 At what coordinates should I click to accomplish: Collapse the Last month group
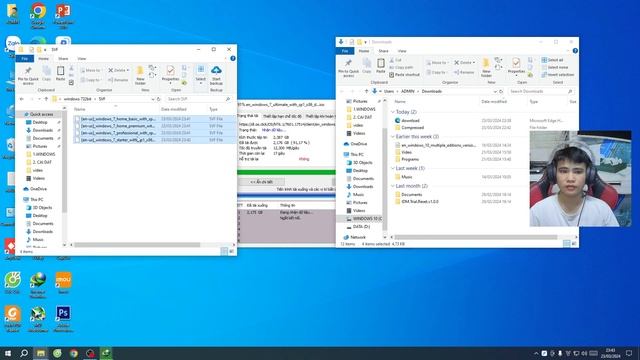pos(393,186)
